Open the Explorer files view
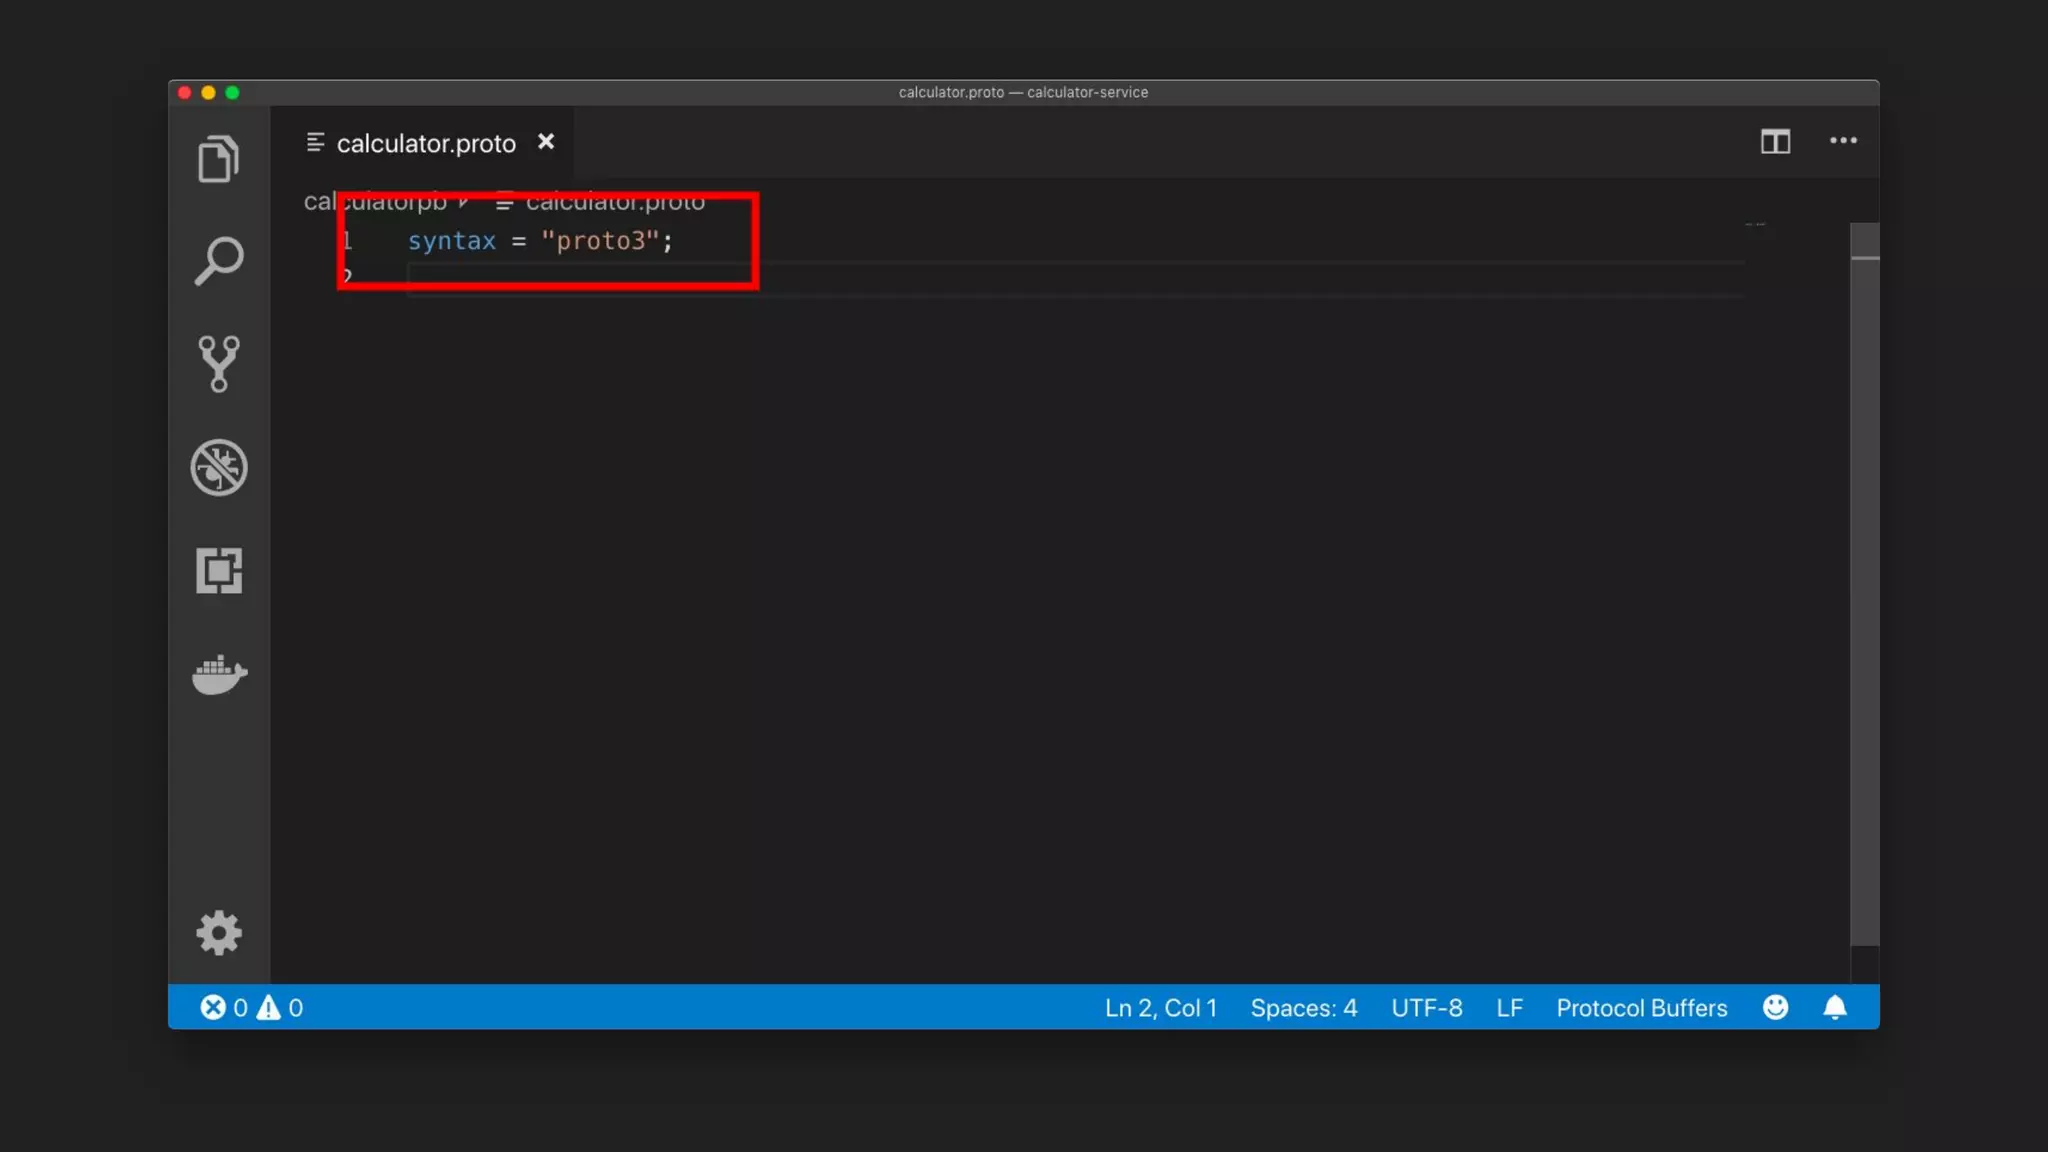This screenshot has width=2048, height=1152. click(218, 158)
